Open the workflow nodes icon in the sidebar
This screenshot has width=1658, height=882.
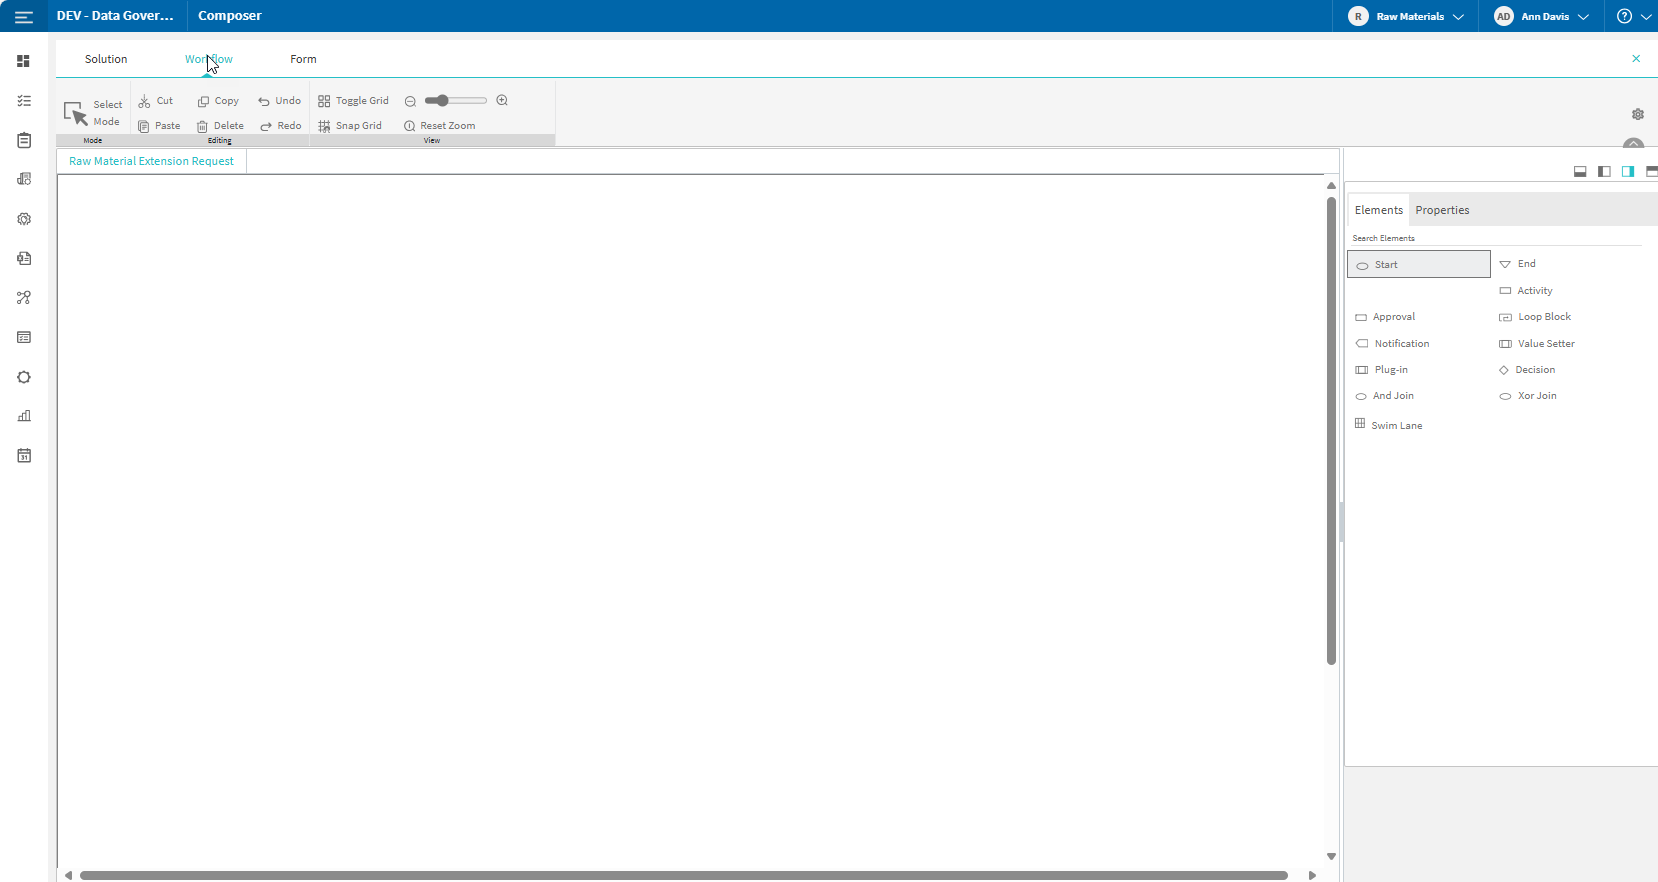click(24, 298)
